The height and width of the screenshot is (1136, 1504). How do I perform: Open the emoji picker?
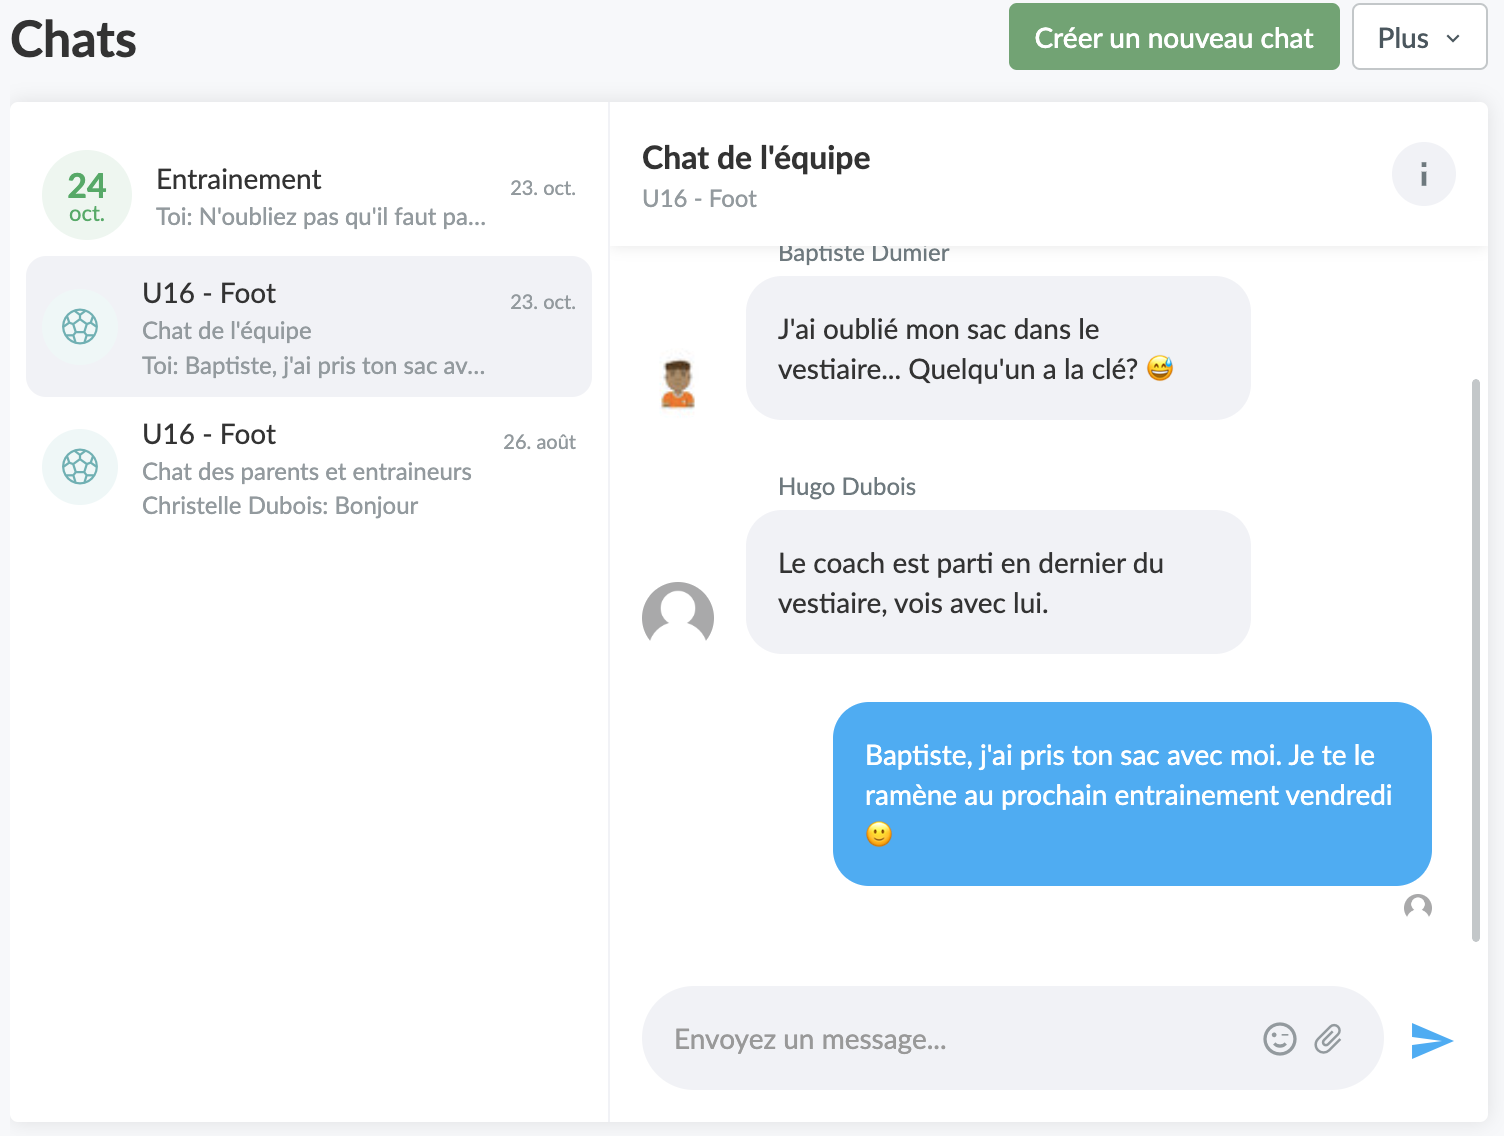[1279, 1039]
